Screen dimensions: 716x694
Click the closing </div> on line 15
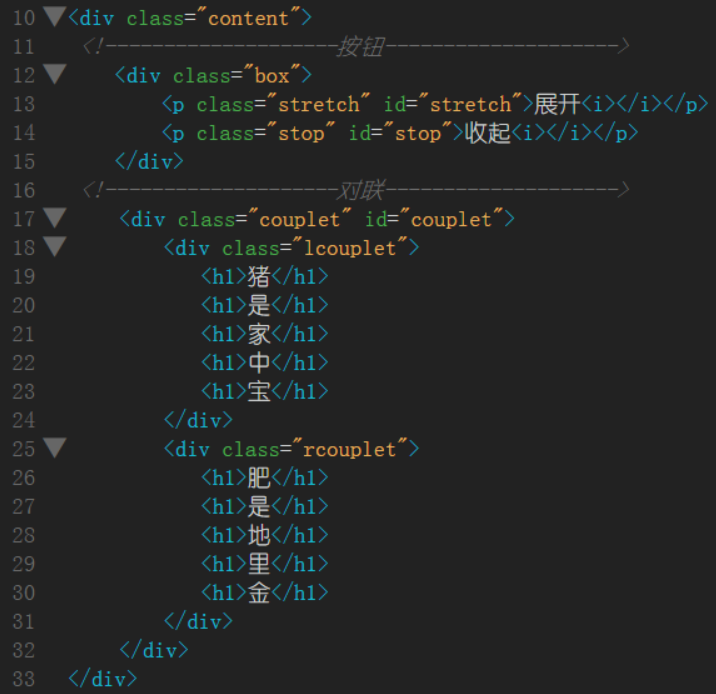click(149, 162)
